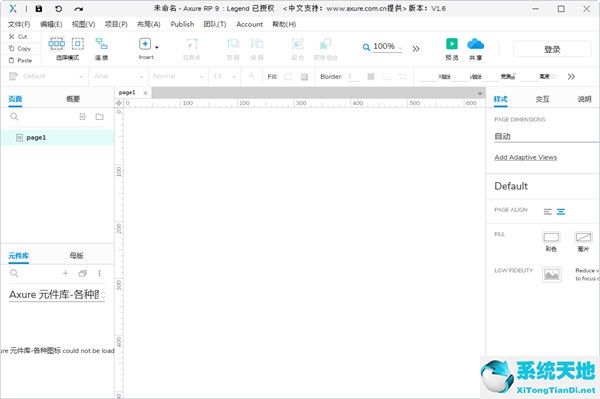Click the send to back (置底) icon
The image size is (600, 399).
click(257, 44)
